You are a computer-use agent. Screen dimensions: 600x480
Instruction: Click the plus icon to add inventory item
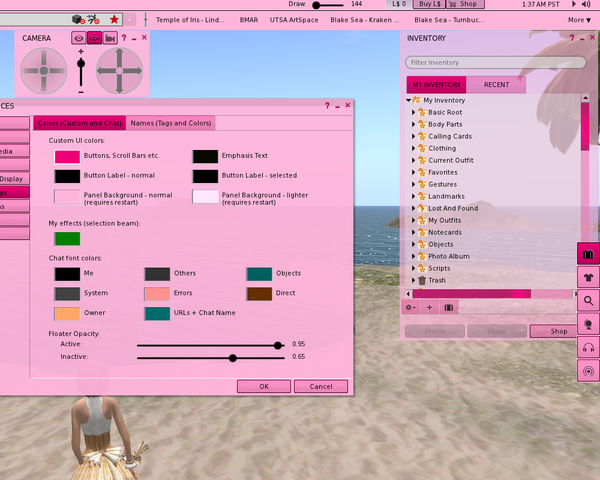(x=430, y=307)
